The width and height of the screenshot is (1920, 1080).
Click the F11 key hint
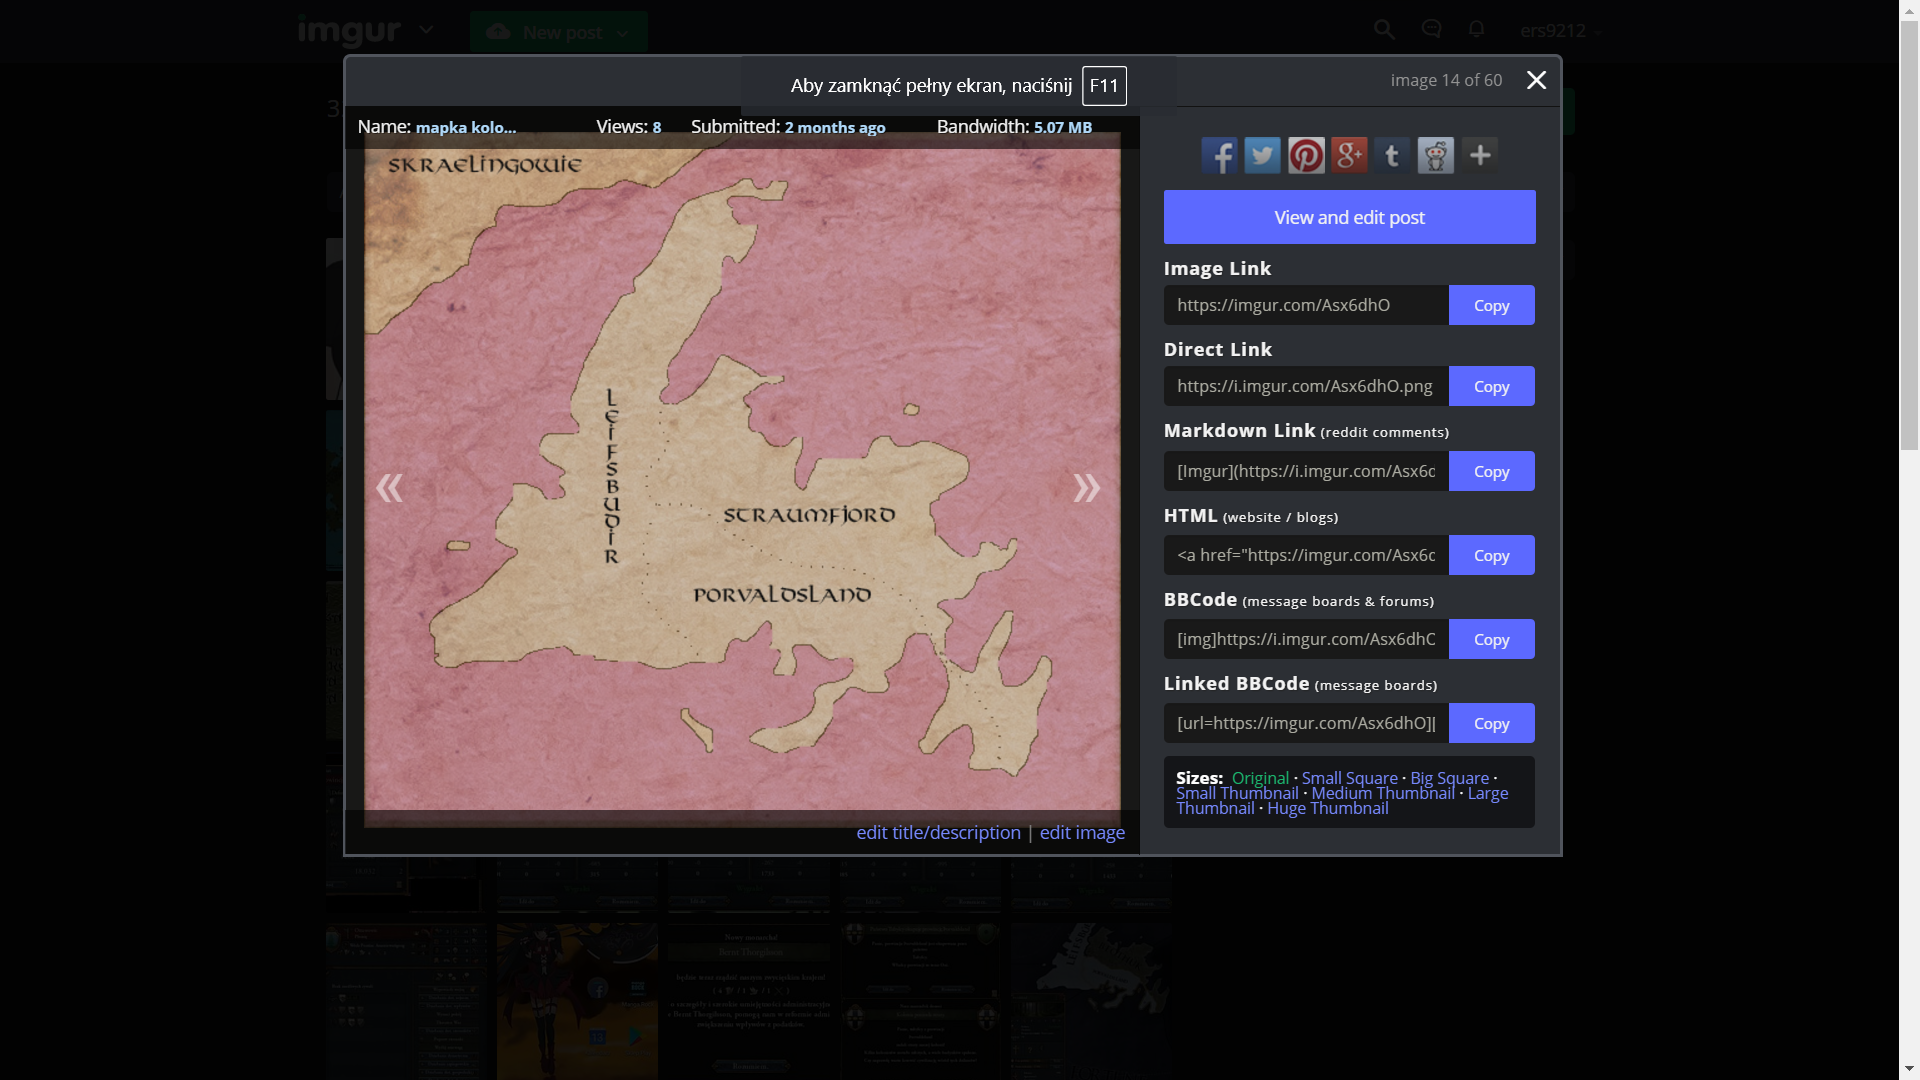pyautogui.click(x=1104, y=86)
